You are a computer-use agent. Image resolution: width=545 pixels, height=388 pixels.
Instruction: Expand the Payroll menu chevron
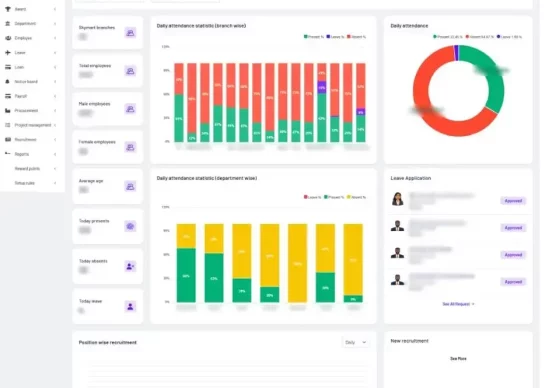55,96
